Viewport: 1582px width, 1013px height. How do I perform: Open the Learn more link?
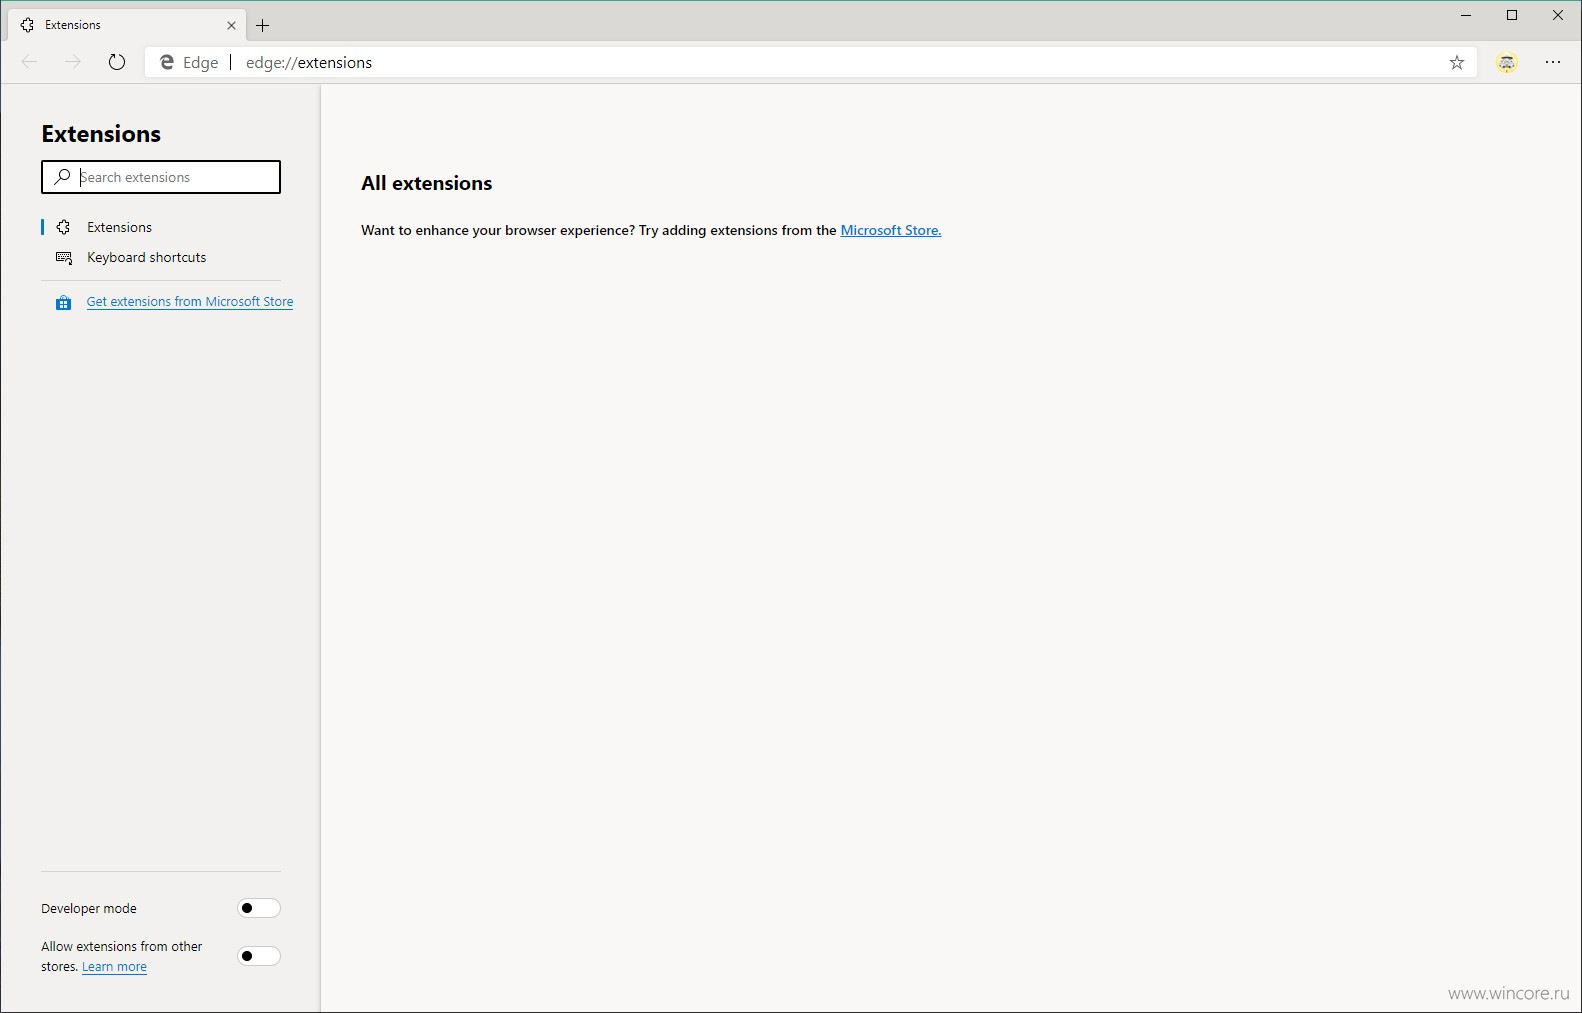click(114, 967)
